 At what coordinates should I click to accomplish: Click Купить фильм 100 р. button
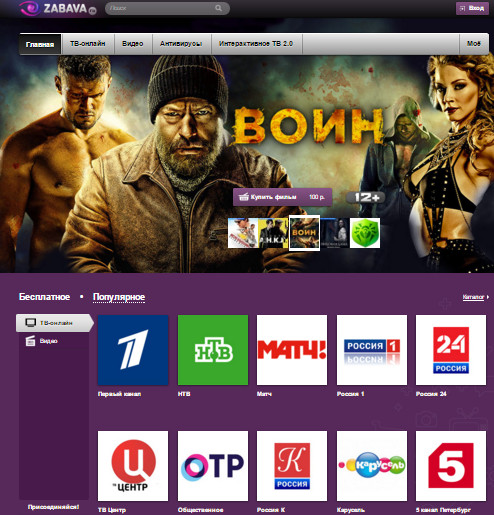point(282,197)
